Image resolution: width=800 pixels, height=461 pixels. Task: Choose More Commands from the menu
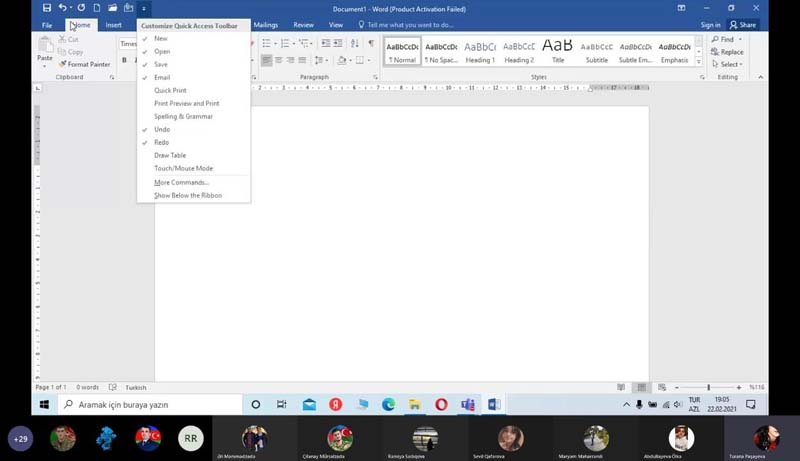pos(181,182)
